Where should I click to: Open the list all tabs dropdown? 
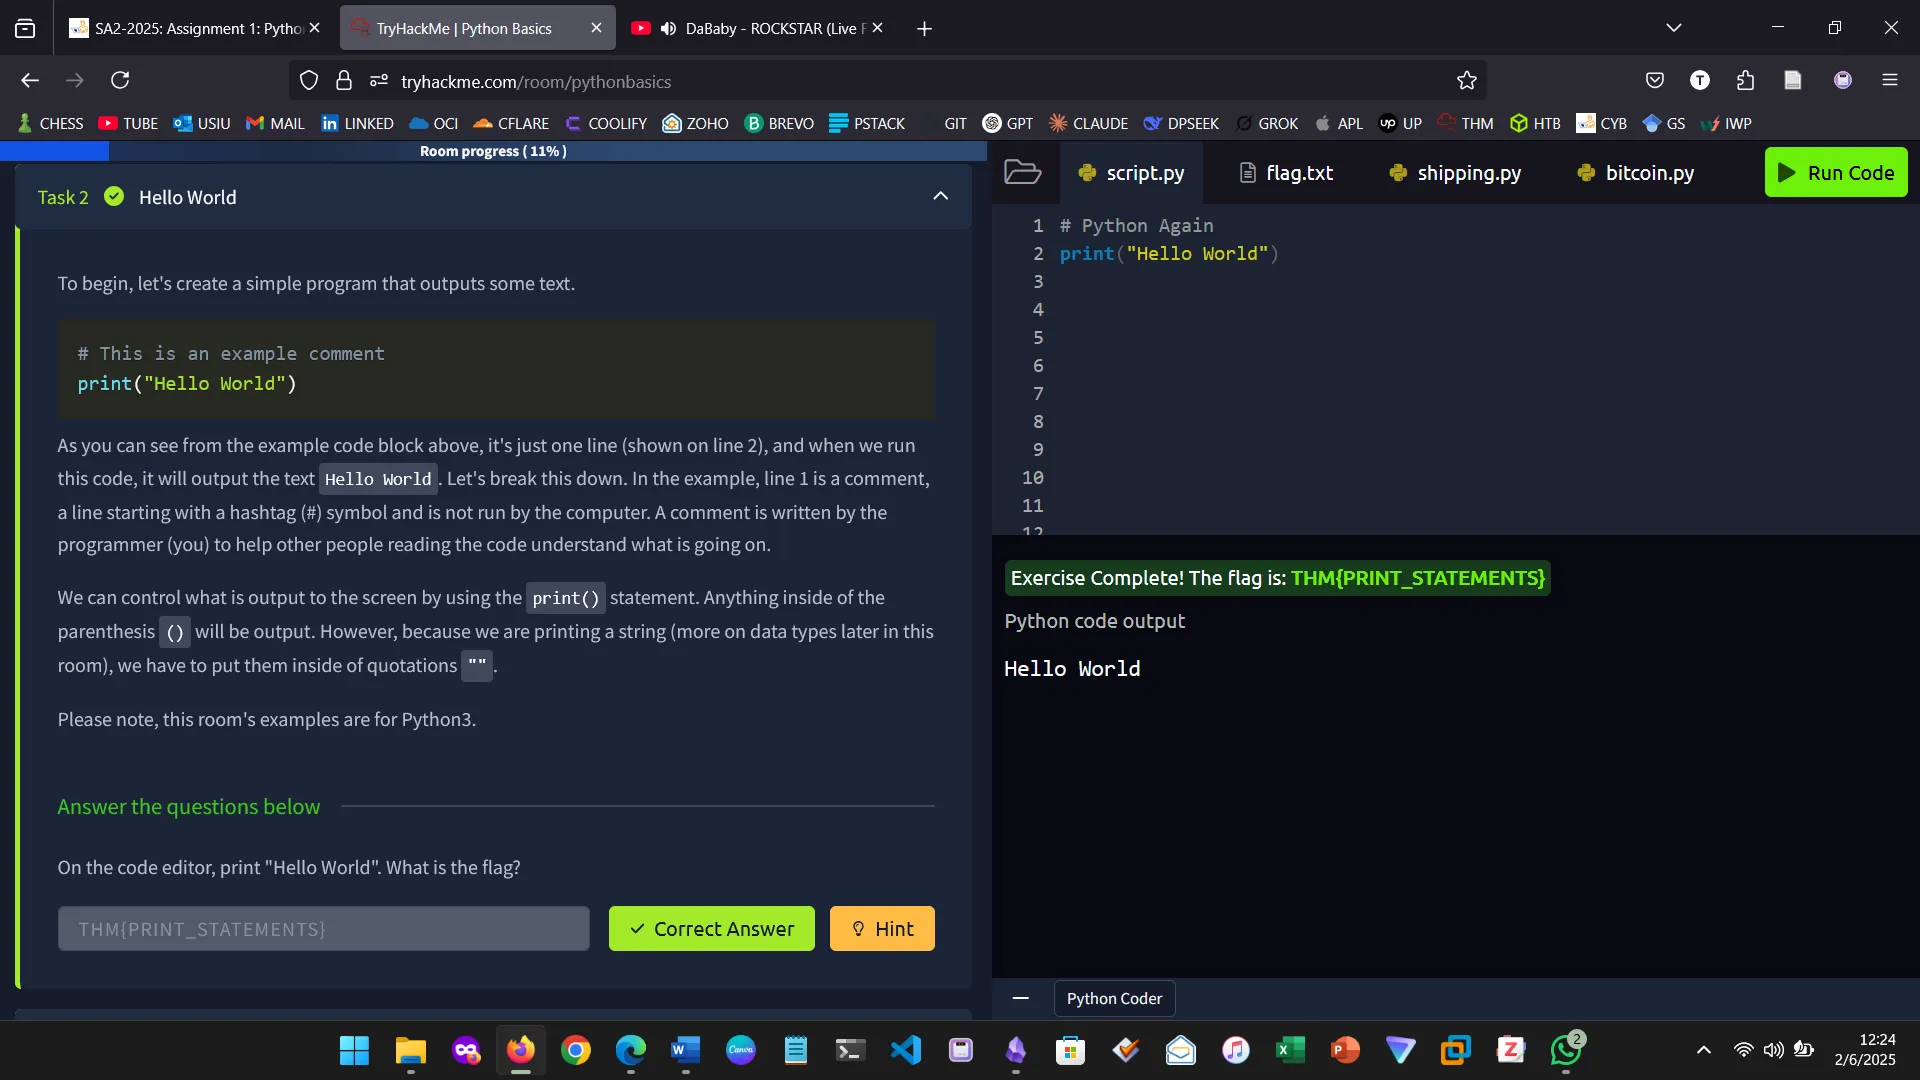point(1673,28)
